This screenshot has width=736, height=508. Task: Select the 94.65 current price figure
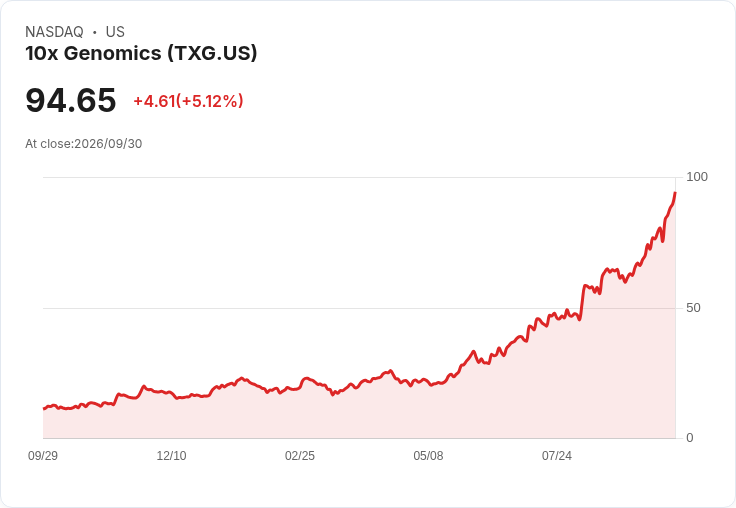click(70, 100)
